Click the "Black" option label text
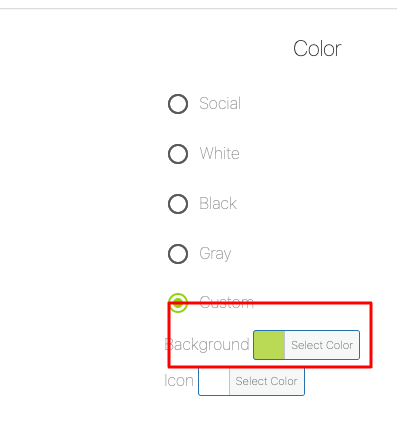 coord(218,203)
